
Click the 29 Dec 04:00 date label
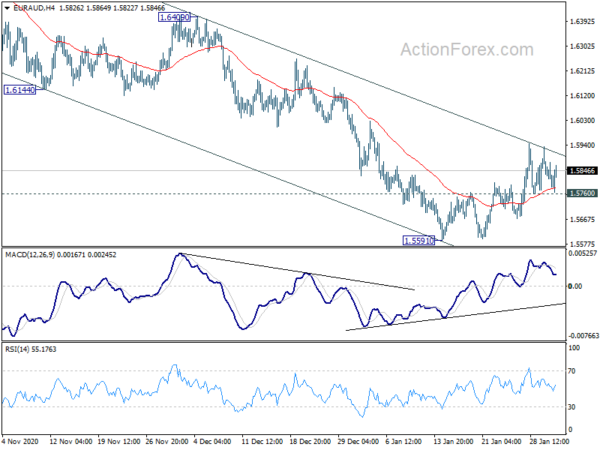359,442
